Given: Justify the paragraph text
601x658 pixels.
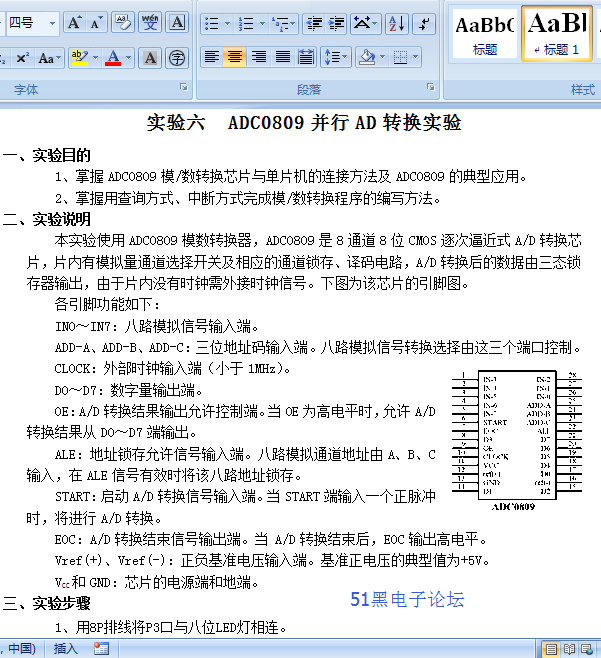Looking at the screenshot, I should [282, 57].
